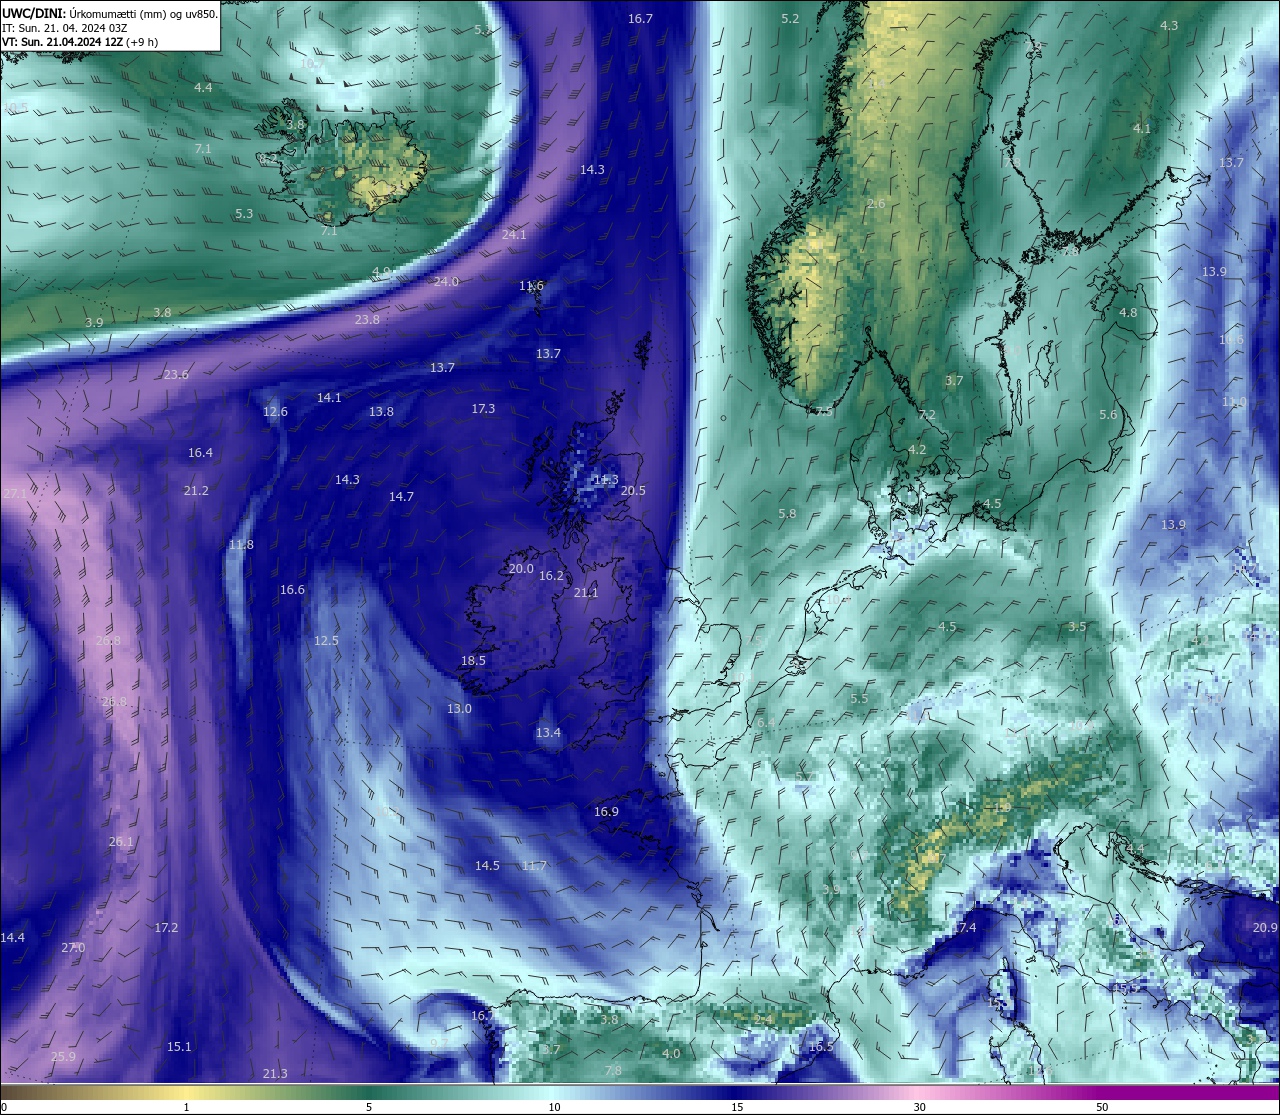Click the 5.8 value in the North Sea
The image size is (1280, 1115).
pyautogui.click(x=787, y=514)
